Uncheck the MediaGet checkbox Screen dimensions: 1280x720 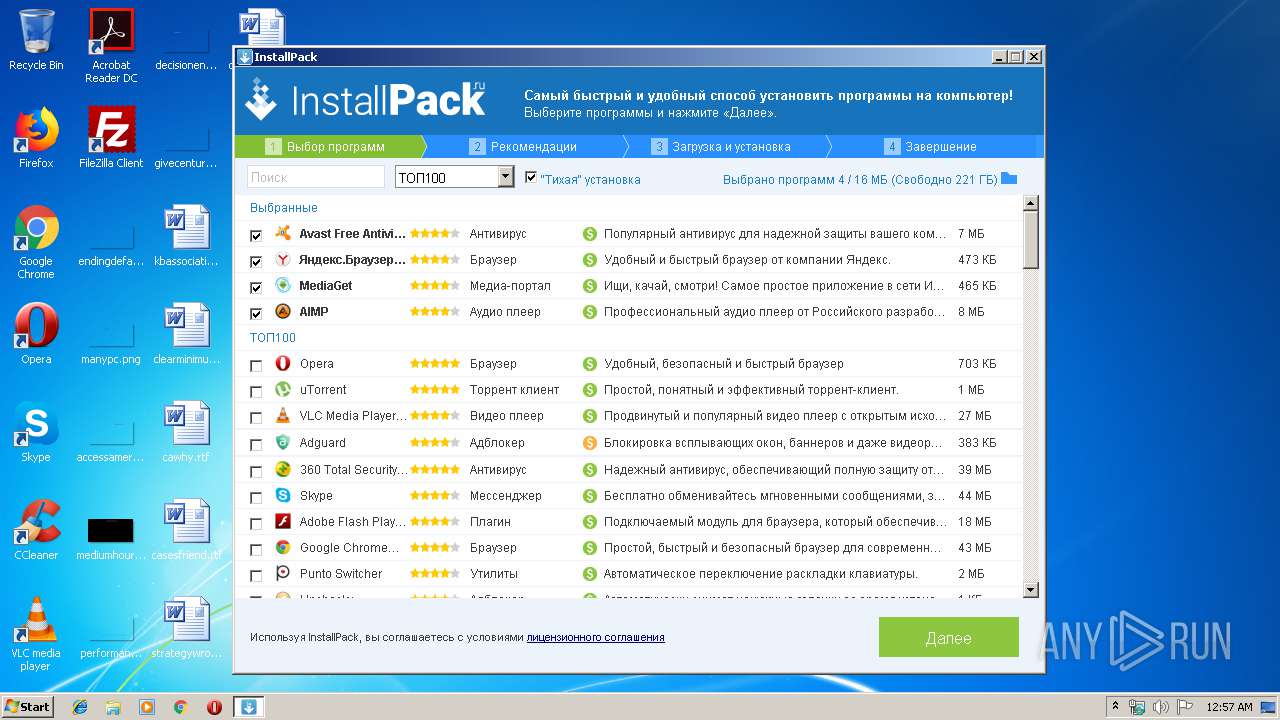coord(256,287)
